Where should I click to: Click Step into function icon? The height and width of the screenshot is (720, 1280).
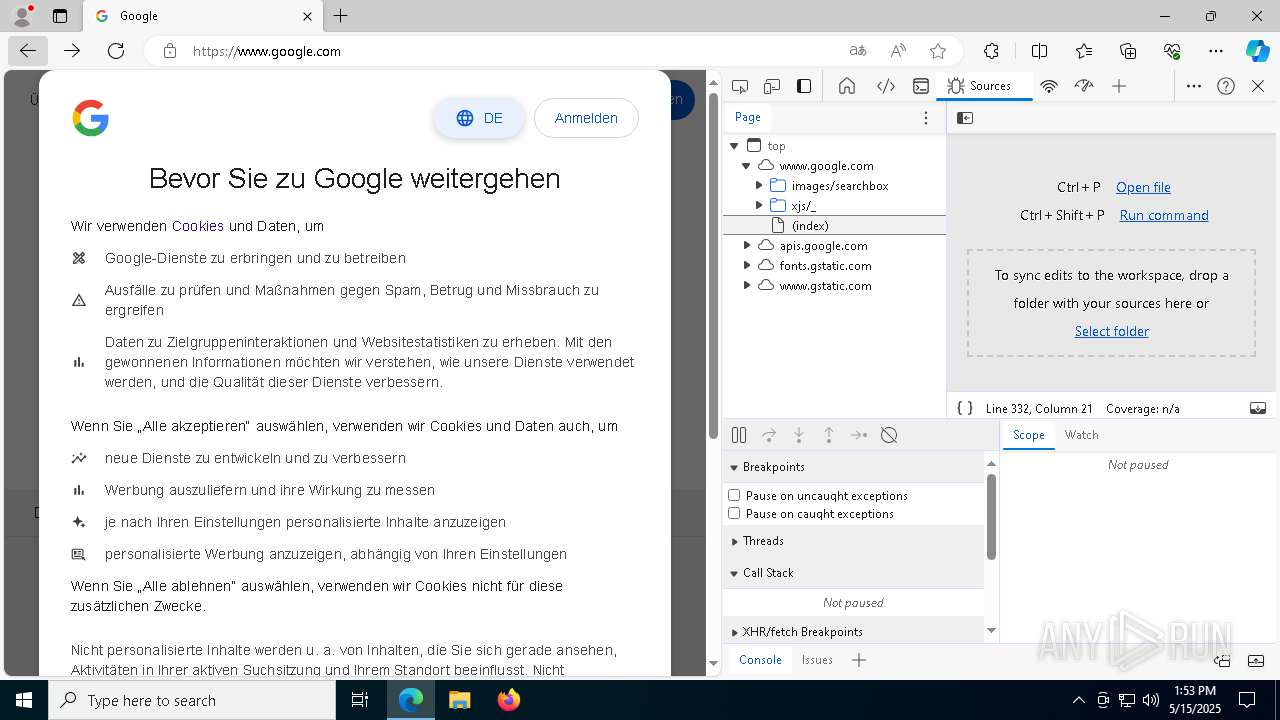(x=799, y=435)
